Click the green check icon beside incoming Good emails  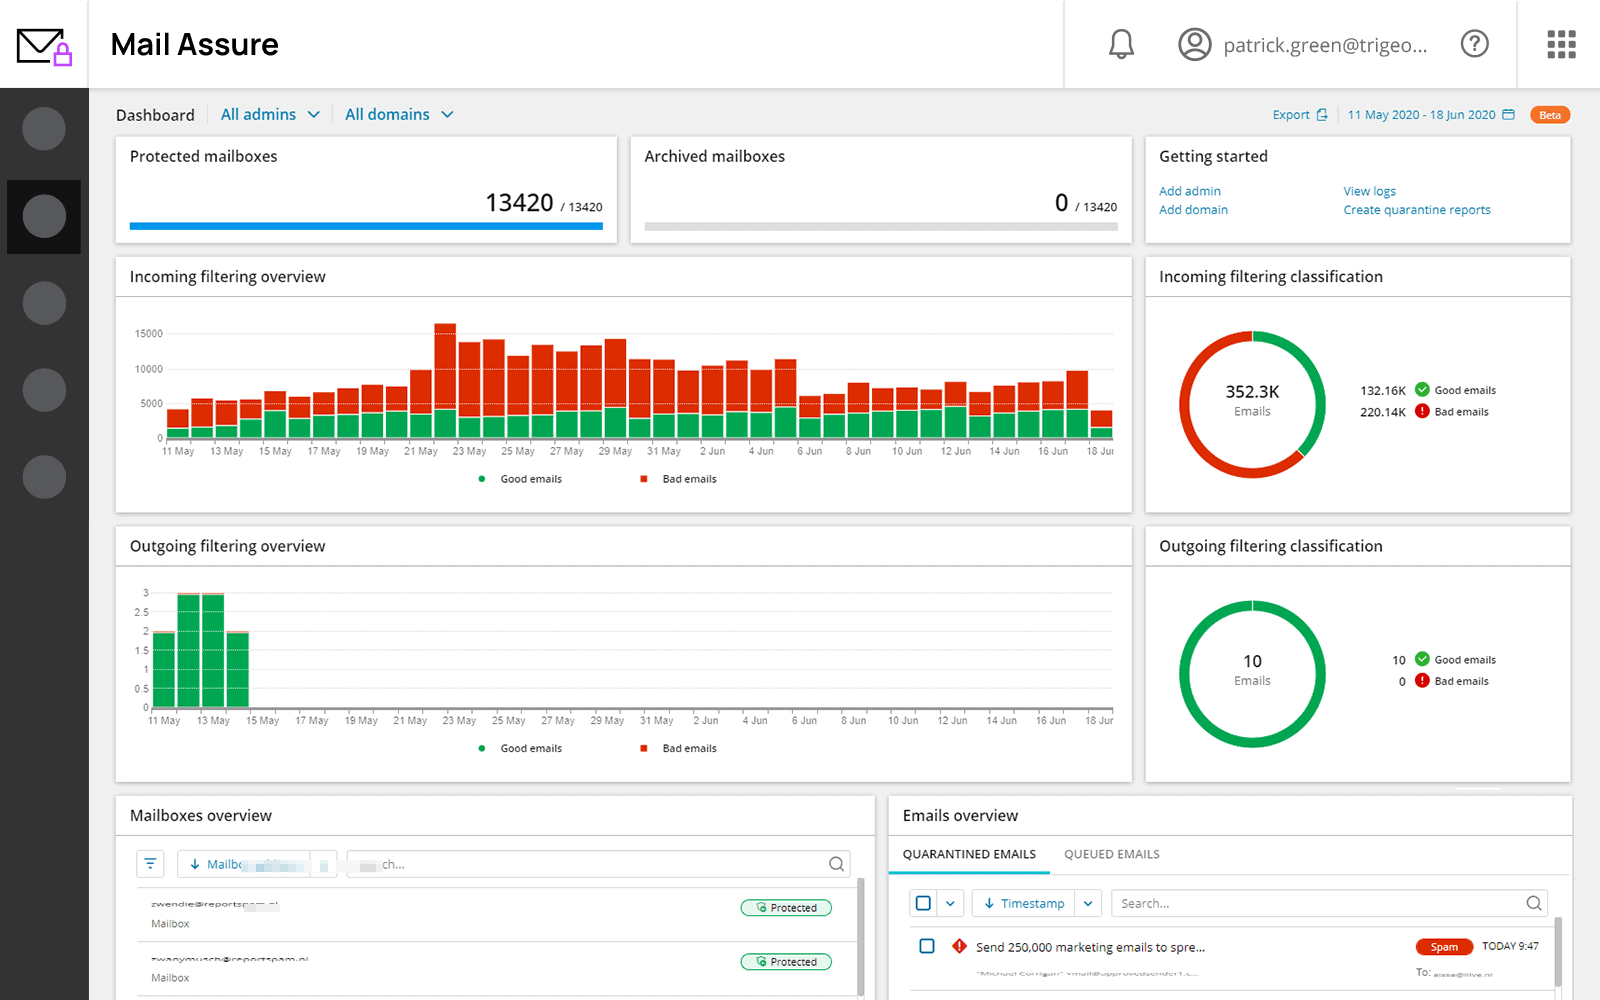point(1422,390)
